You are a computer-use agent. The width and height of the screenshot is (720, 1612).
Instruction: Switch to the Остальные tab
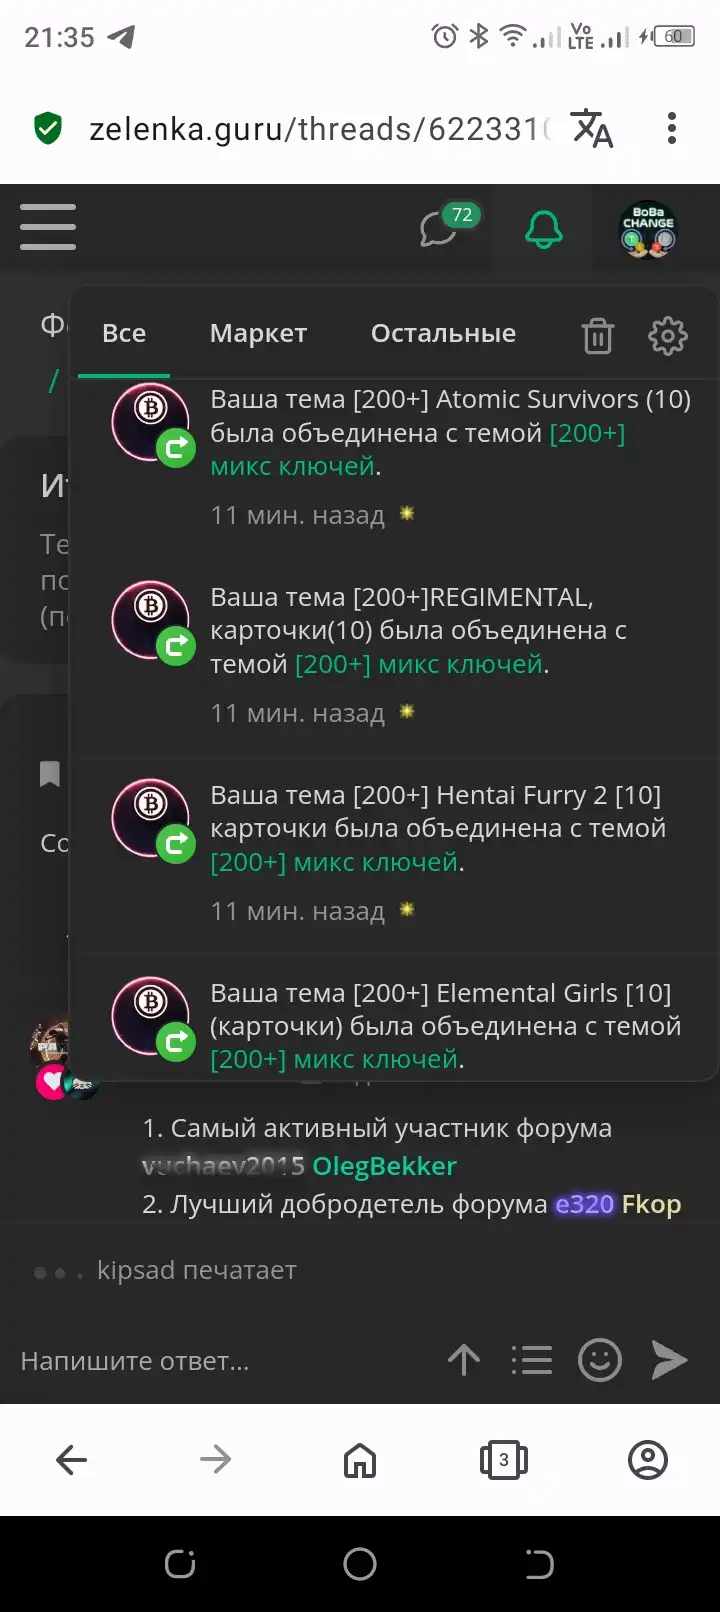pos(443,333)
